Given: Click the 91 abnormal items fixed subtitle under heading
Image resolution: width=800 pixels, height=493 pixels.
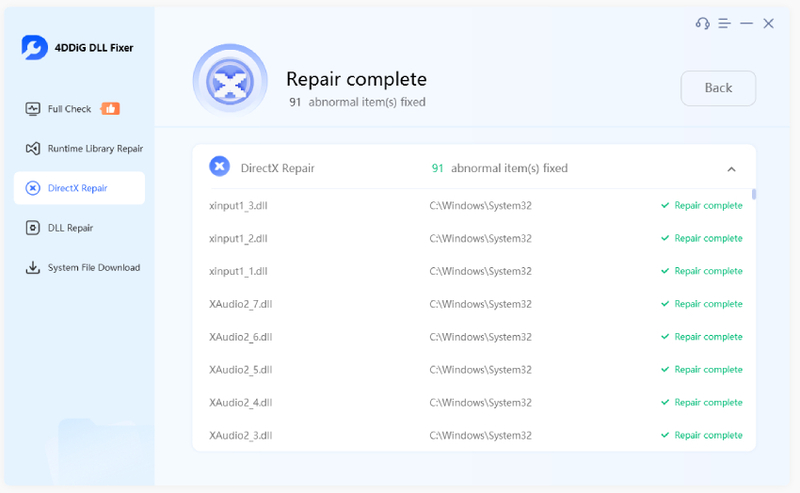Looking at the screenshot, I should coord(357,102).
